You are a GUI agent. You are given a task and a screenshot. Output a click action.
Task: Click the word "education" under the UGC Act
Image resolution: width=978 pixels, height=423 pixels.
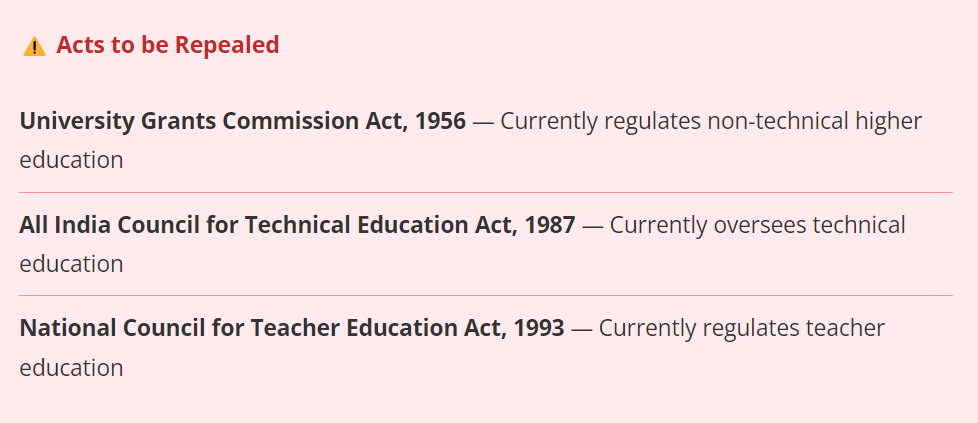71,160
